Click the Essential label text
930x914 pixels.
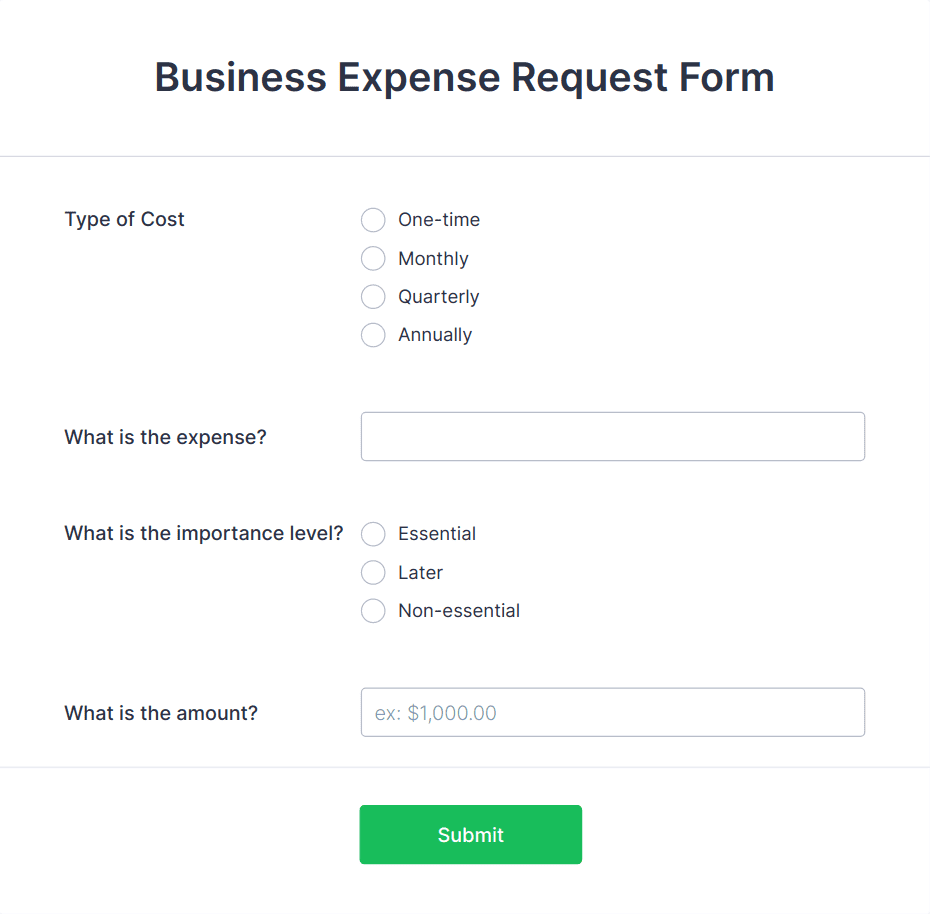(436, 534)
